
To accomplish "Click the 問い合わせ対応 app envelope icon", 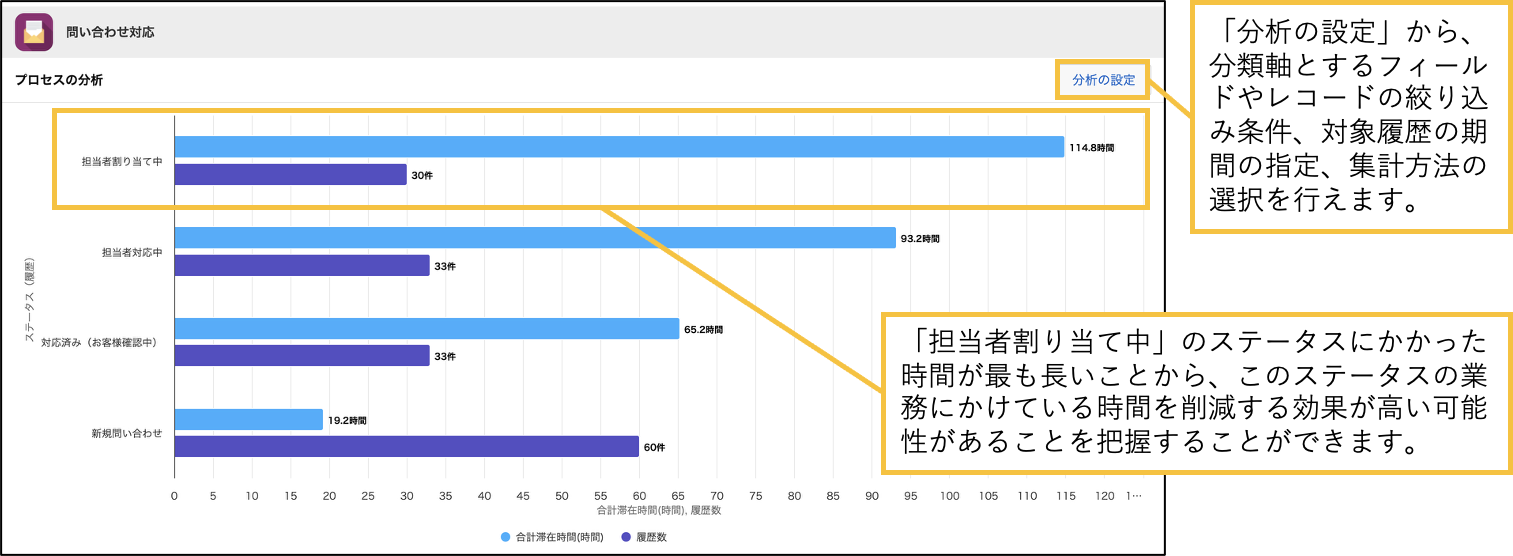I will (x=34, y=32).
